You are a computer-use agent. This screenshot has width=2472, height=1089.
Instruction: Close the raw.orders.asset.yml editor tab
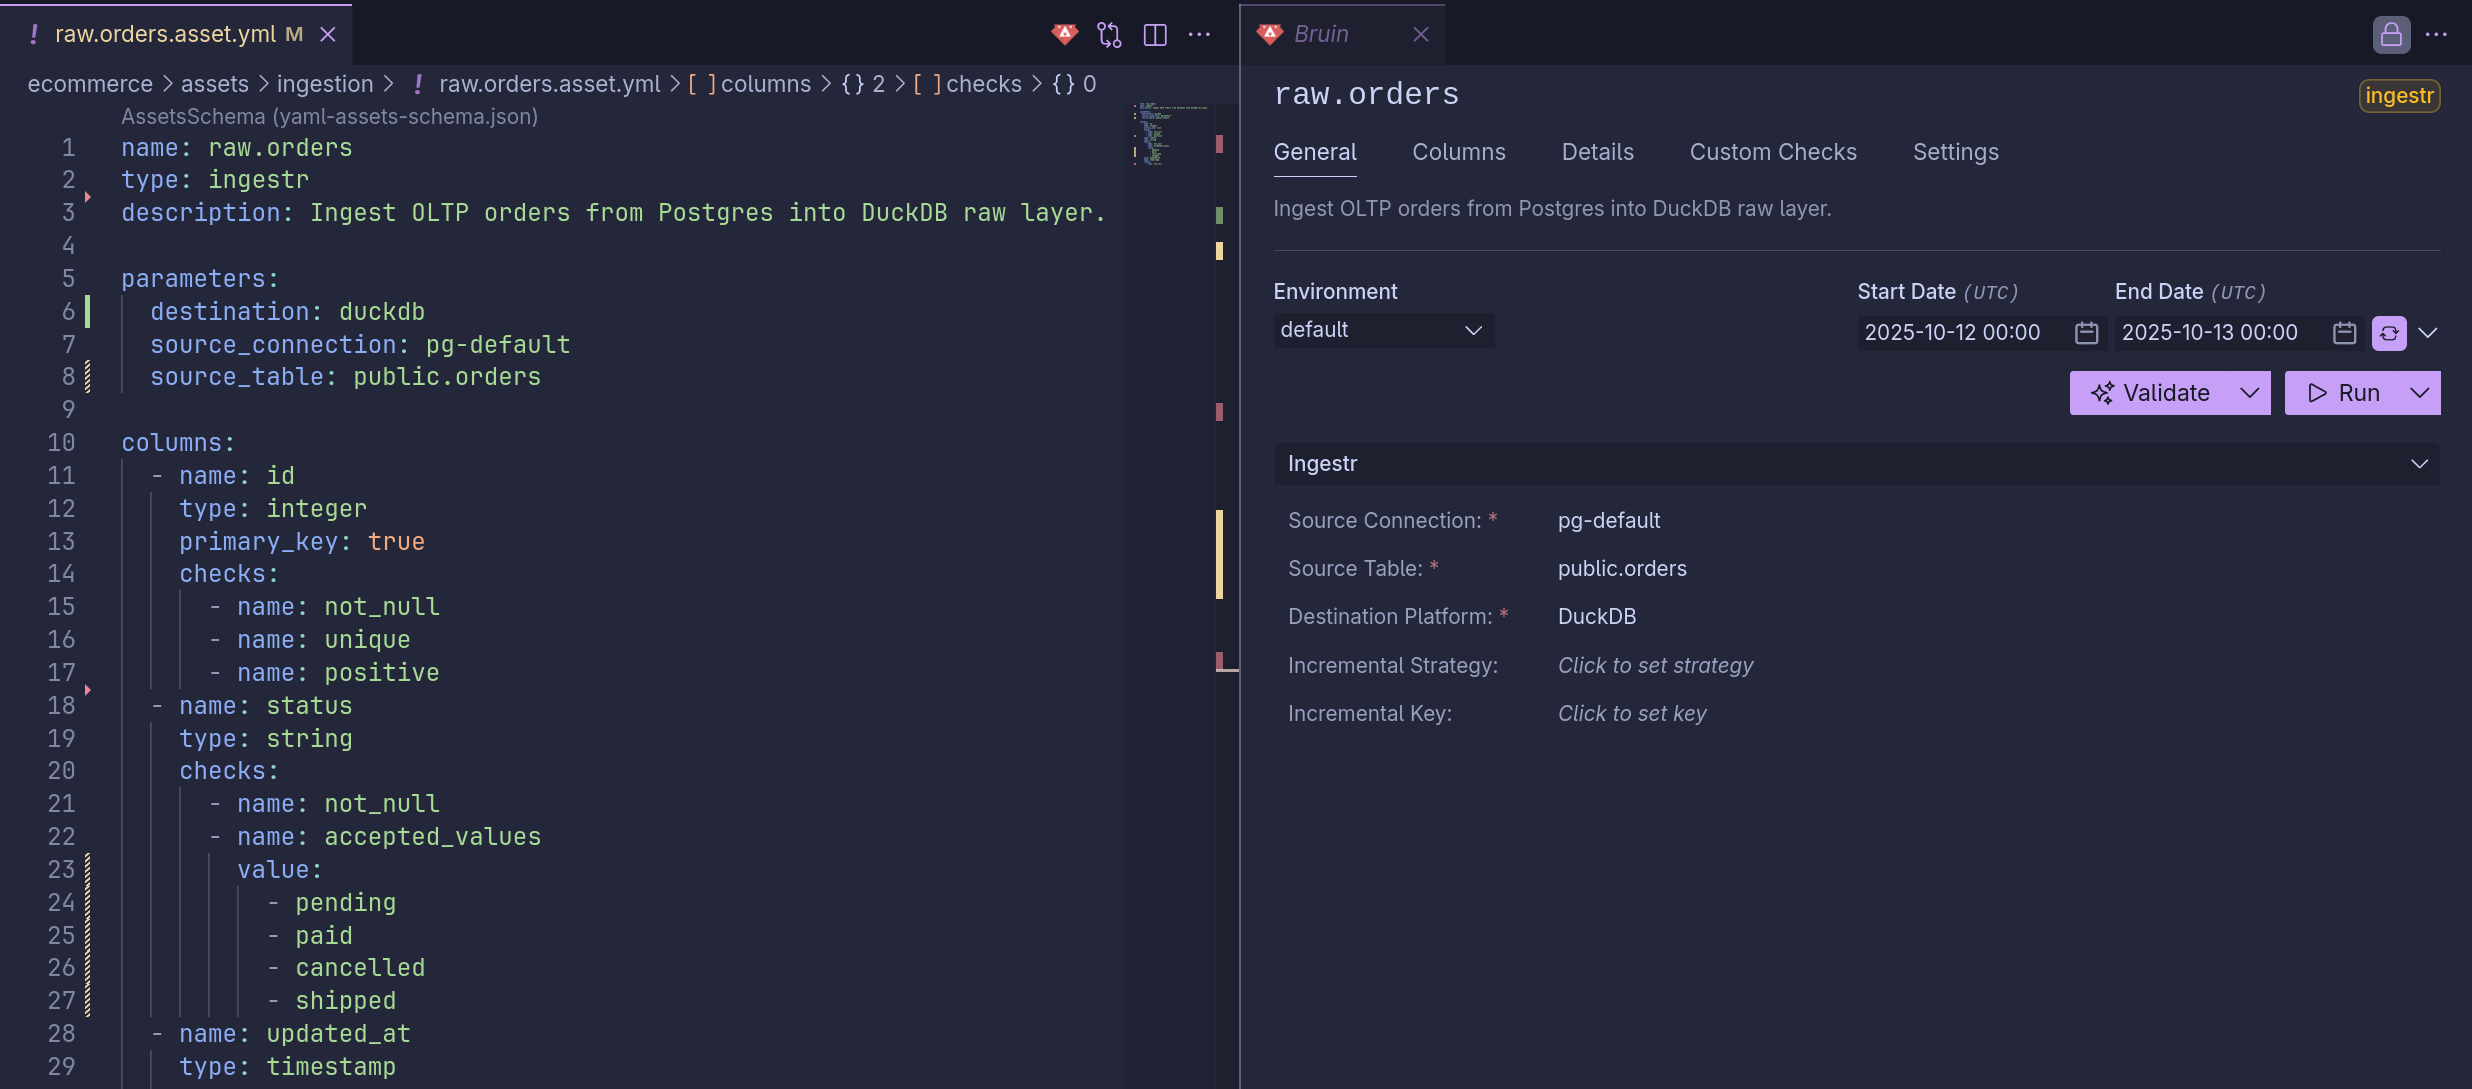click(328, 35)
